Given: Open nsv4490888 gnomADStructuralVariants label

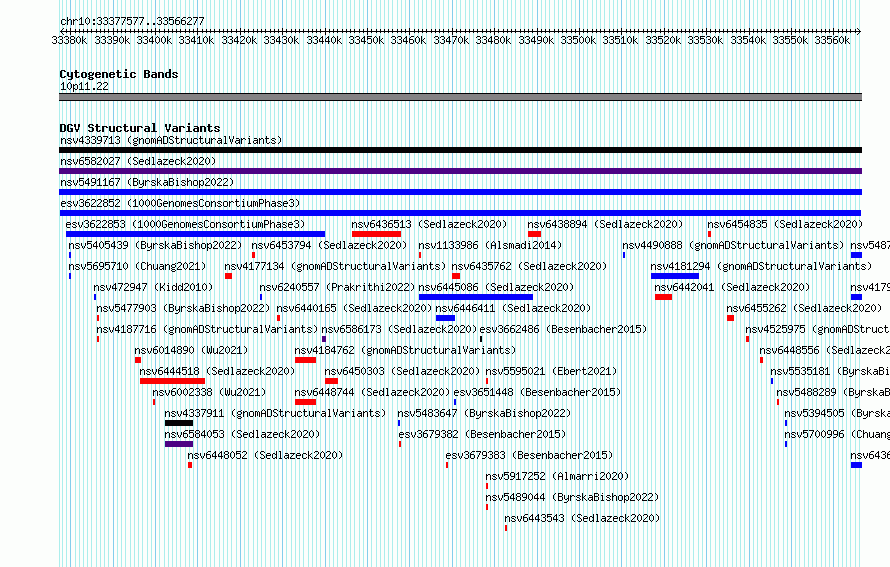Looking at the screenshot, I should coord(733,245).
